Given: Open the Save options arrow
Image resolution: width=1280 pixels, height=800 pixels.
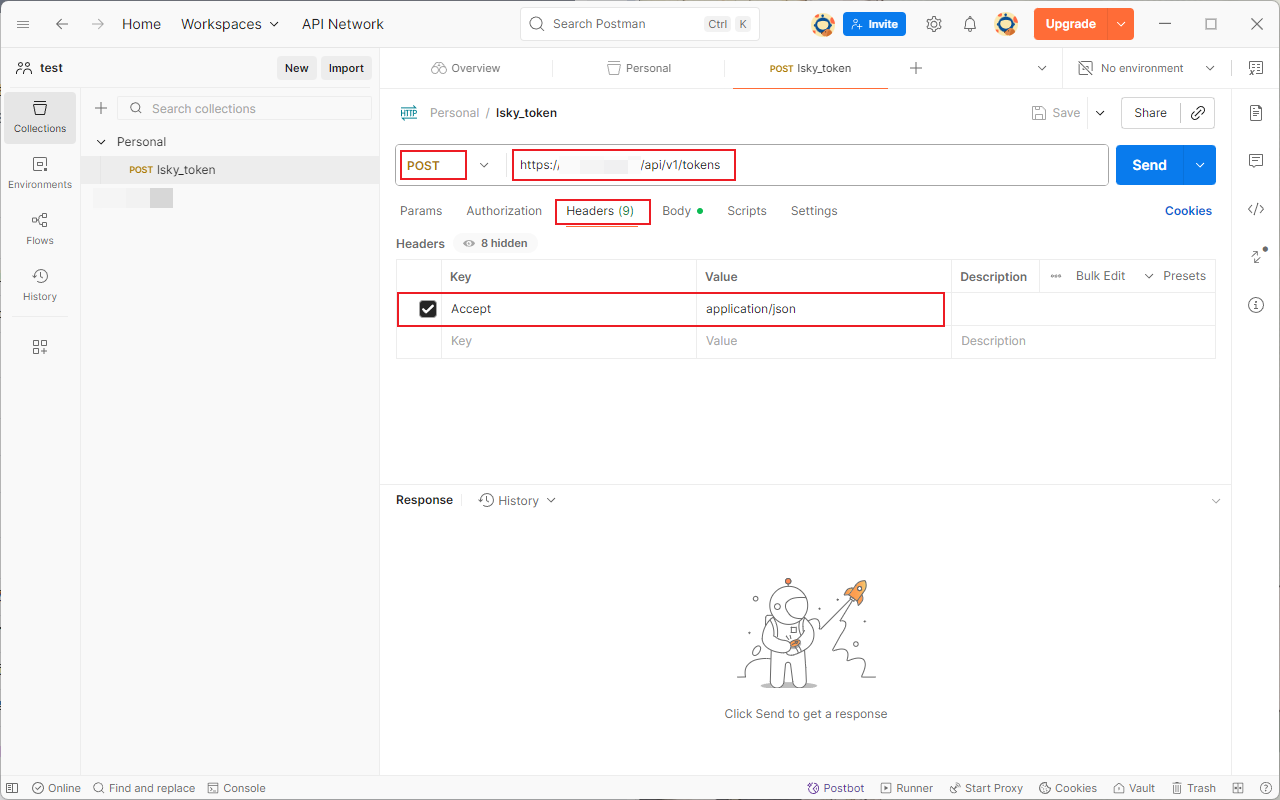Looking at the screenshot, I should click(x=1100, y=113).
